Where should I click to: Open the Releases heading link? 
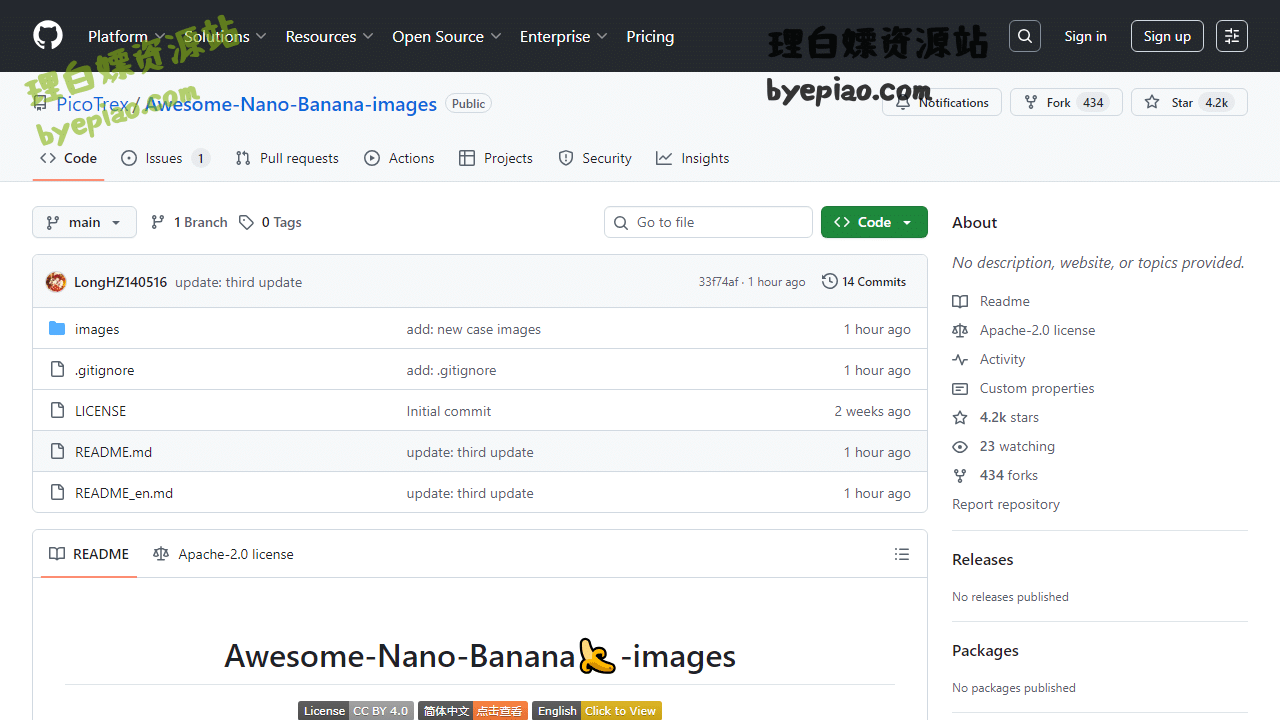[983, 559]
